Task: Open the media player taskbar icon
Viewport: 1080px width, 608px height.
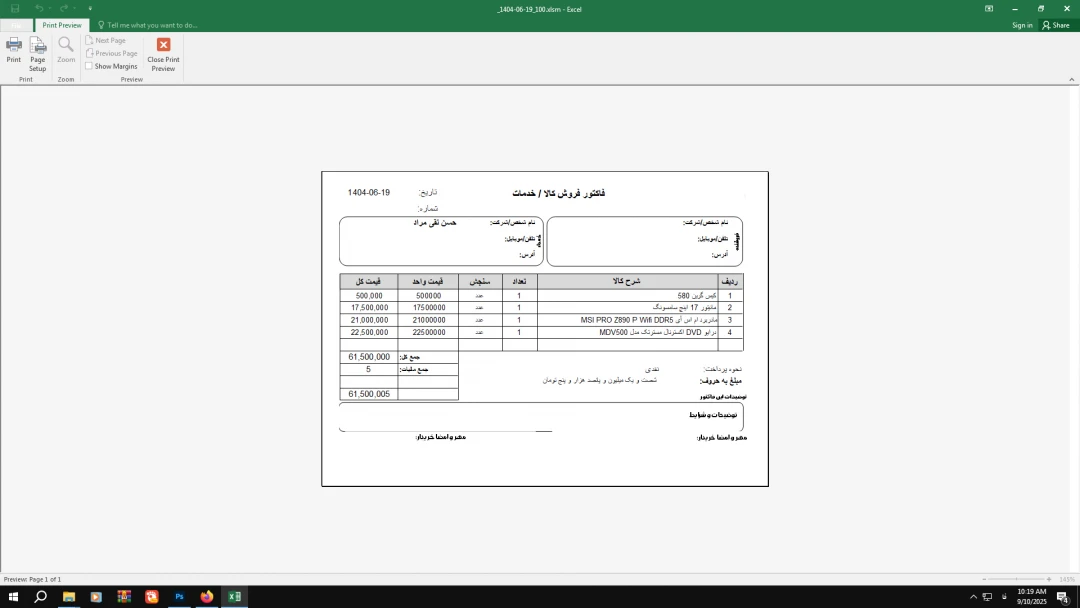Action: (96, 597)
